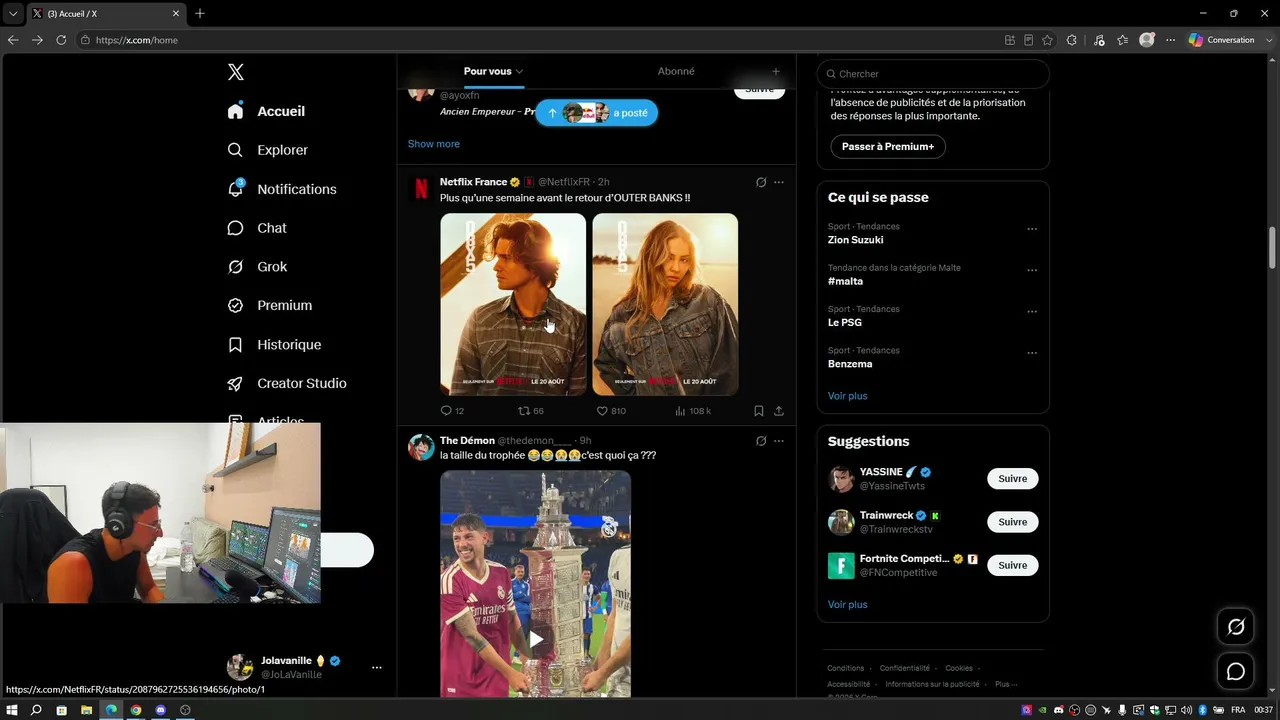1280x720 pixels.
Task: Open Grok in the sidebar
Action: [257, 267]
